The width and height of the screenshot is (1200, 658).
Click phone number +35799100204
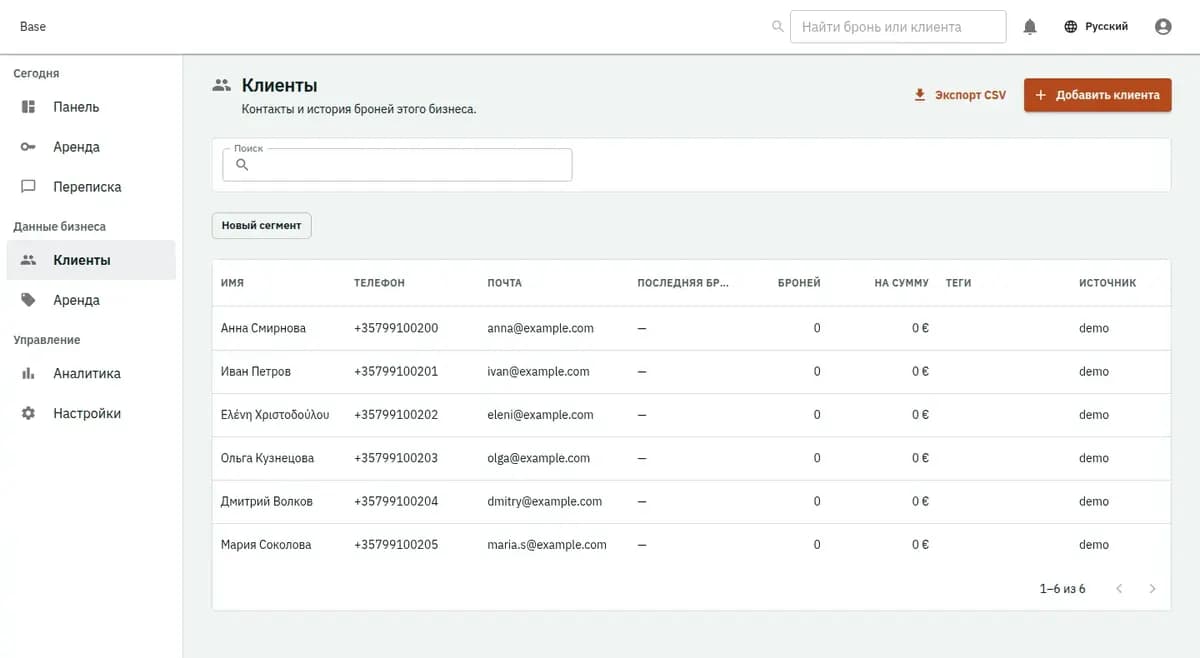[x=396, y=501]
